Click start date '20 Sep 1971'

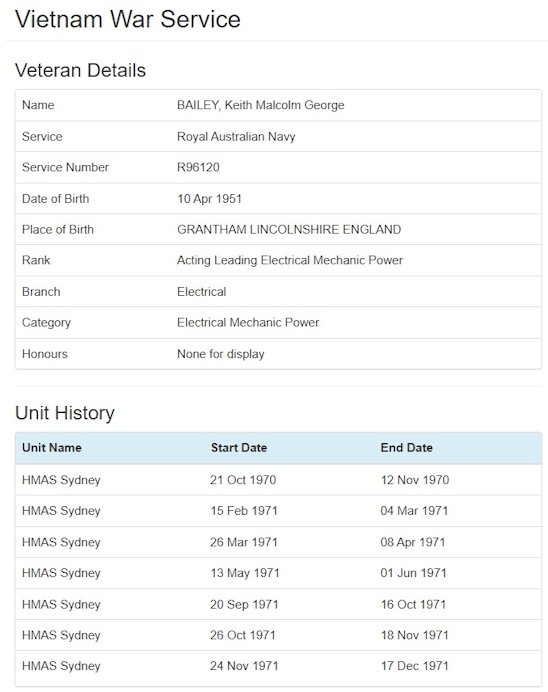(x=244, y=605)
